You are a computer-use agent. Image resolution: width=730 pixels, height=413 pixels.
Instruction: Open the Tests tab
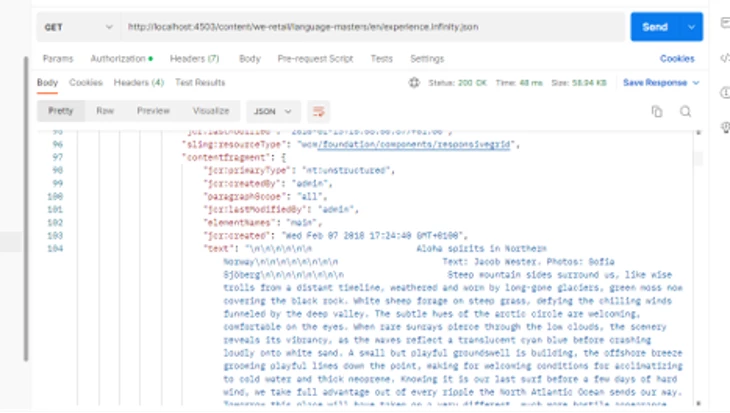pyautogui.click(x=381, y=59)
